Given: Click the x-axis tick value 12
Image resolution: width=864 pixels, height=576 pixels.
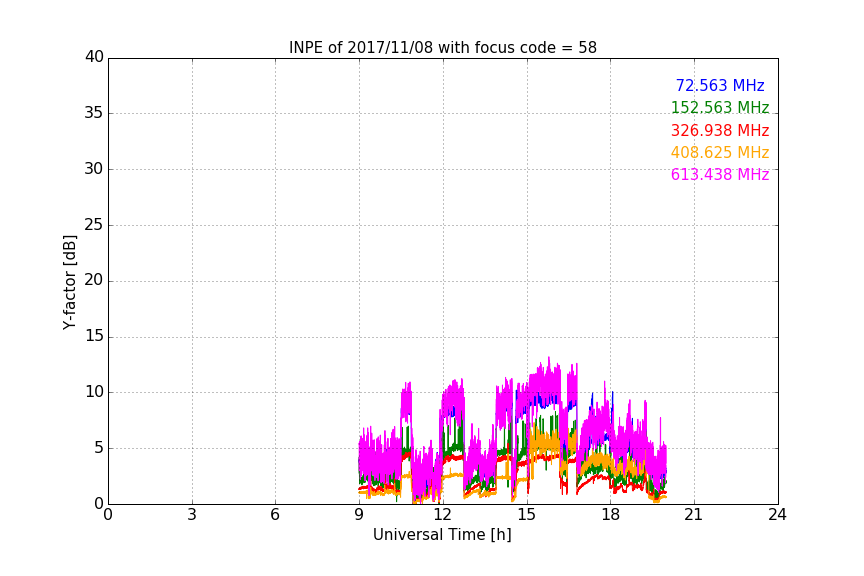Looking at the screenshot, I should click(x=443, y=515).
